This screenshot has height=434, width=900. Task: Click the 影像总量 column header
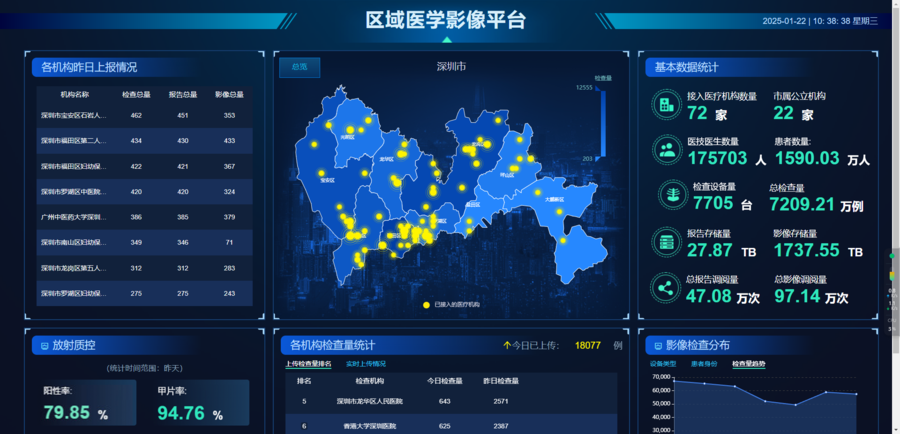click(230, 95)
